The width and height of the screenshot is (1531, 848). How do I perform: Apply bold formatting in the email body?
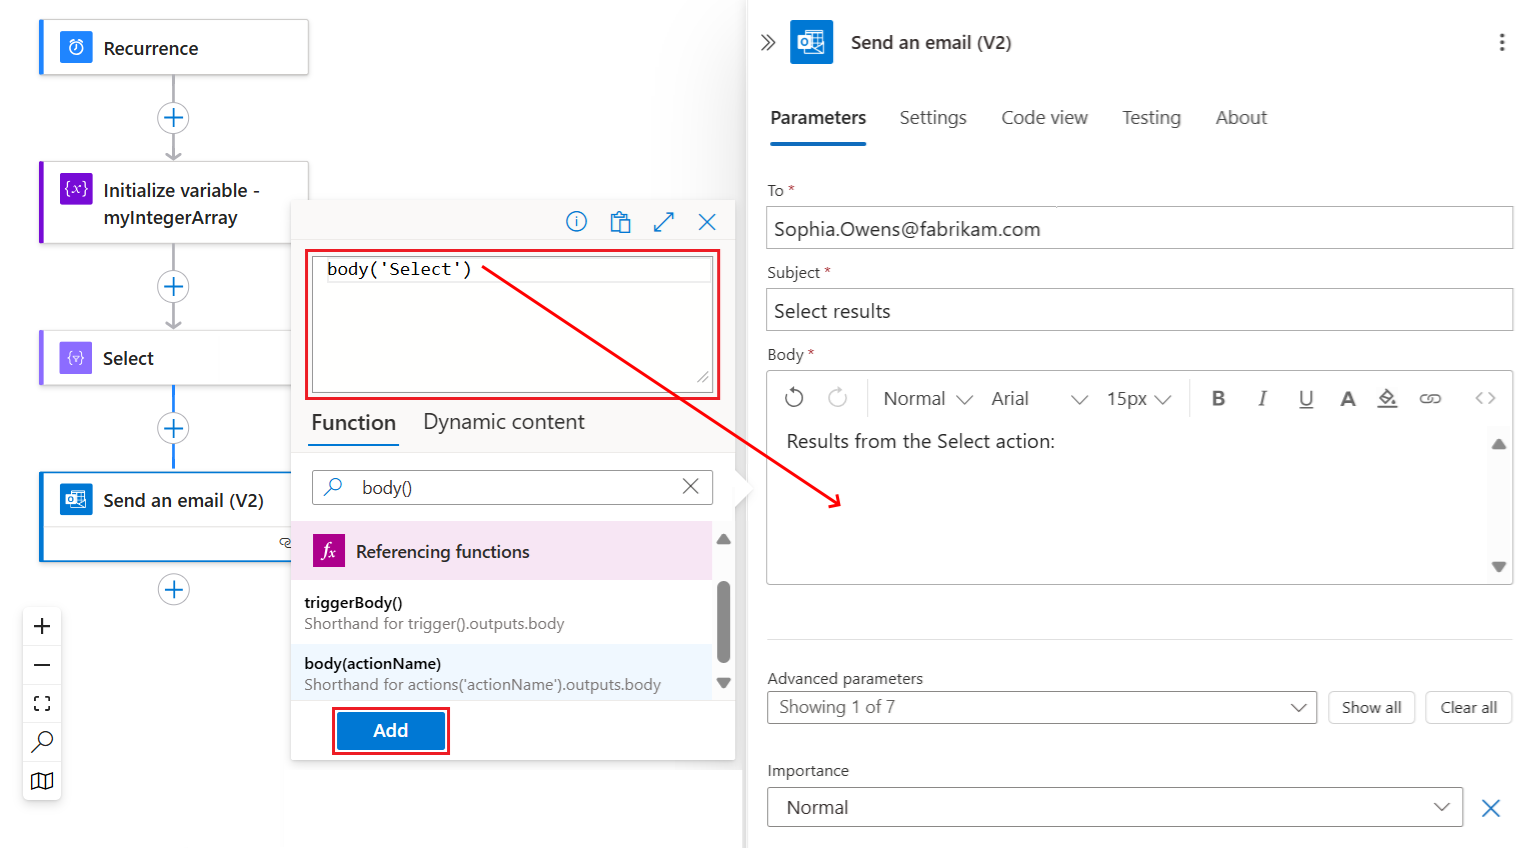[x=1218, y=398]
